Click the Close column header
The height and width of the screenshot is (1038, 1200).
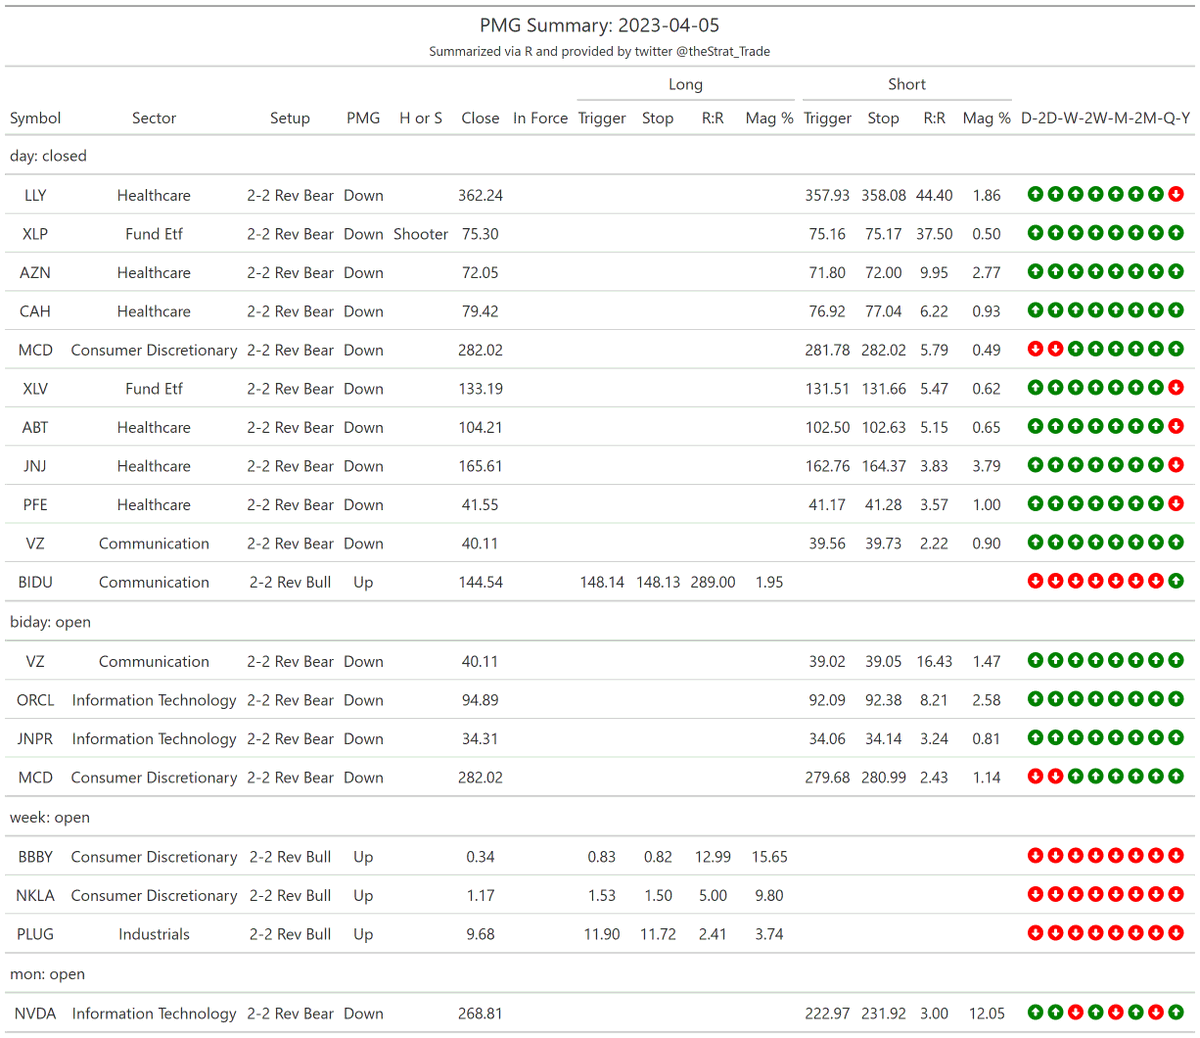480,118
